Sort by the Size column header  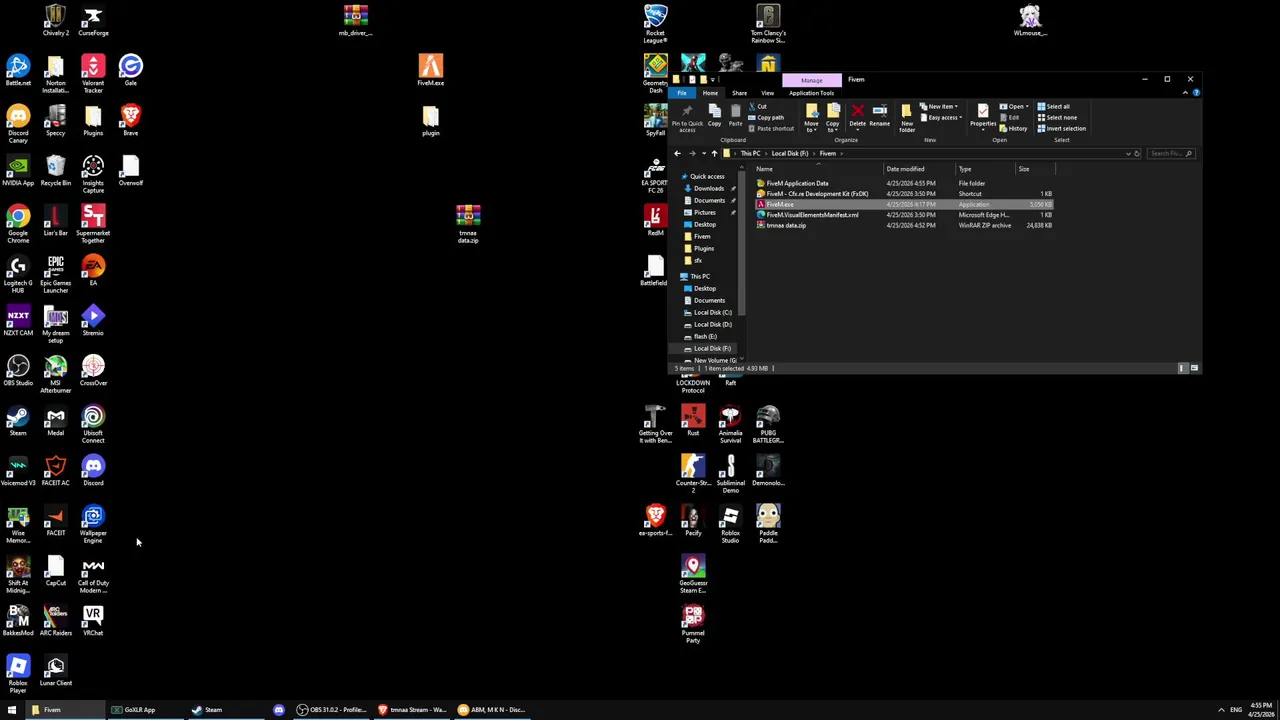click(1035, 169)
